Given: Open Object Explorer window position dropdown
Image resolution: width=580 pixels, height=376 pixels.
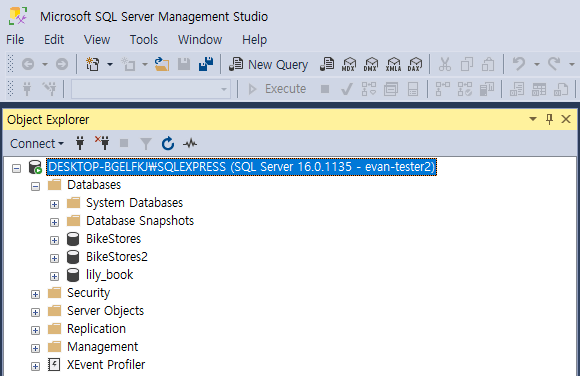Looking at the screenshot, I should pos(533,119).
